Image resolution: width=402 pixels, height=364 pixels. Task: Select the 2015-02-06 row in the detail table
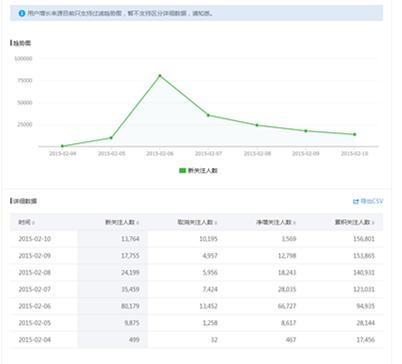(x=197, y=306)
